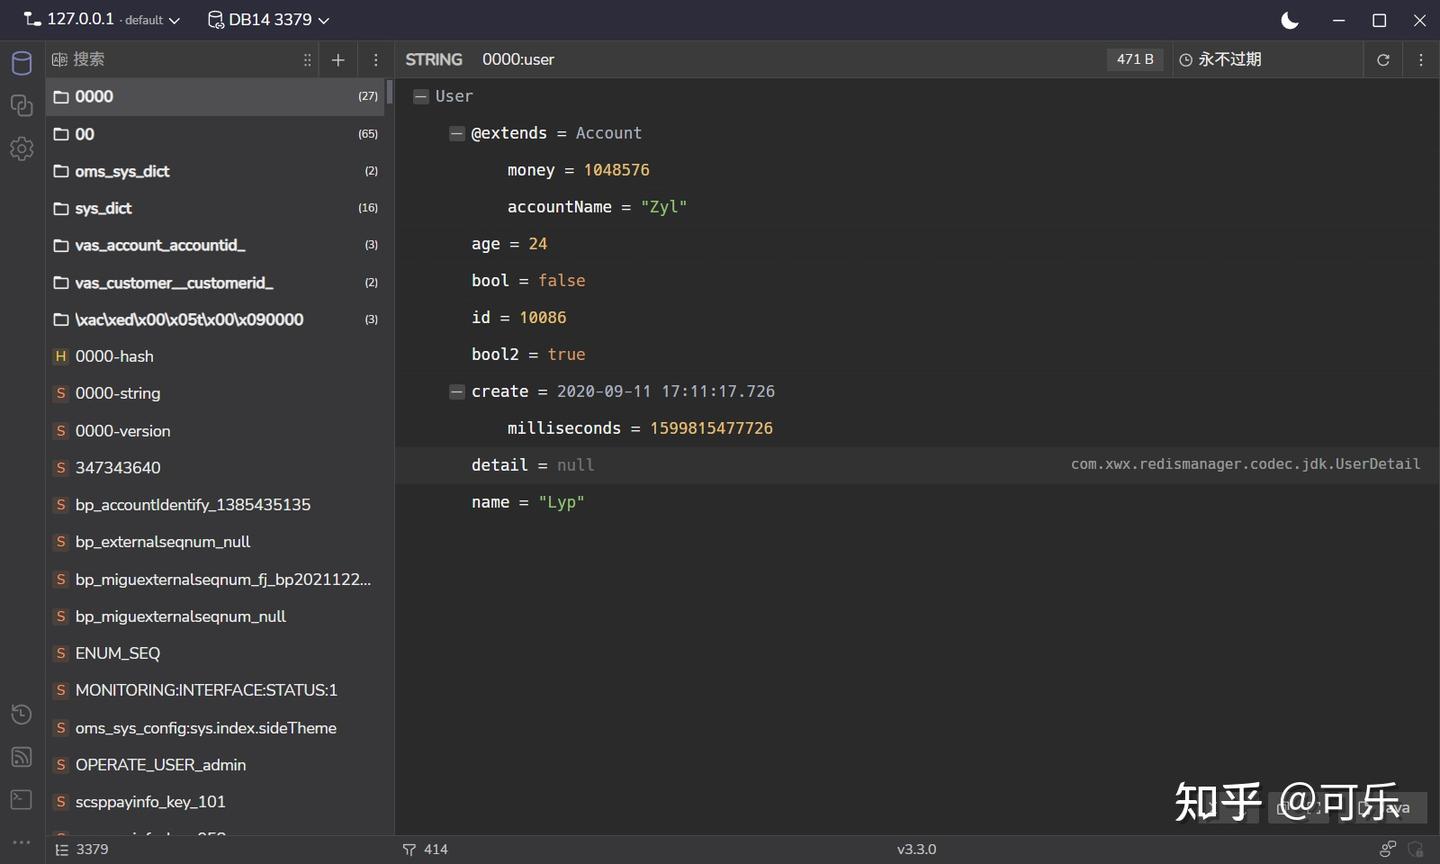
Task: Open the copy/multi-window sidebar icon
Action: 21,105
